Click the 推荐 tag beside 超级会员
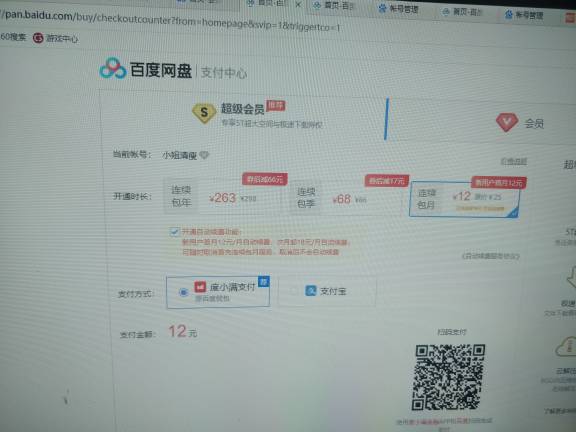 coord(276,106)
